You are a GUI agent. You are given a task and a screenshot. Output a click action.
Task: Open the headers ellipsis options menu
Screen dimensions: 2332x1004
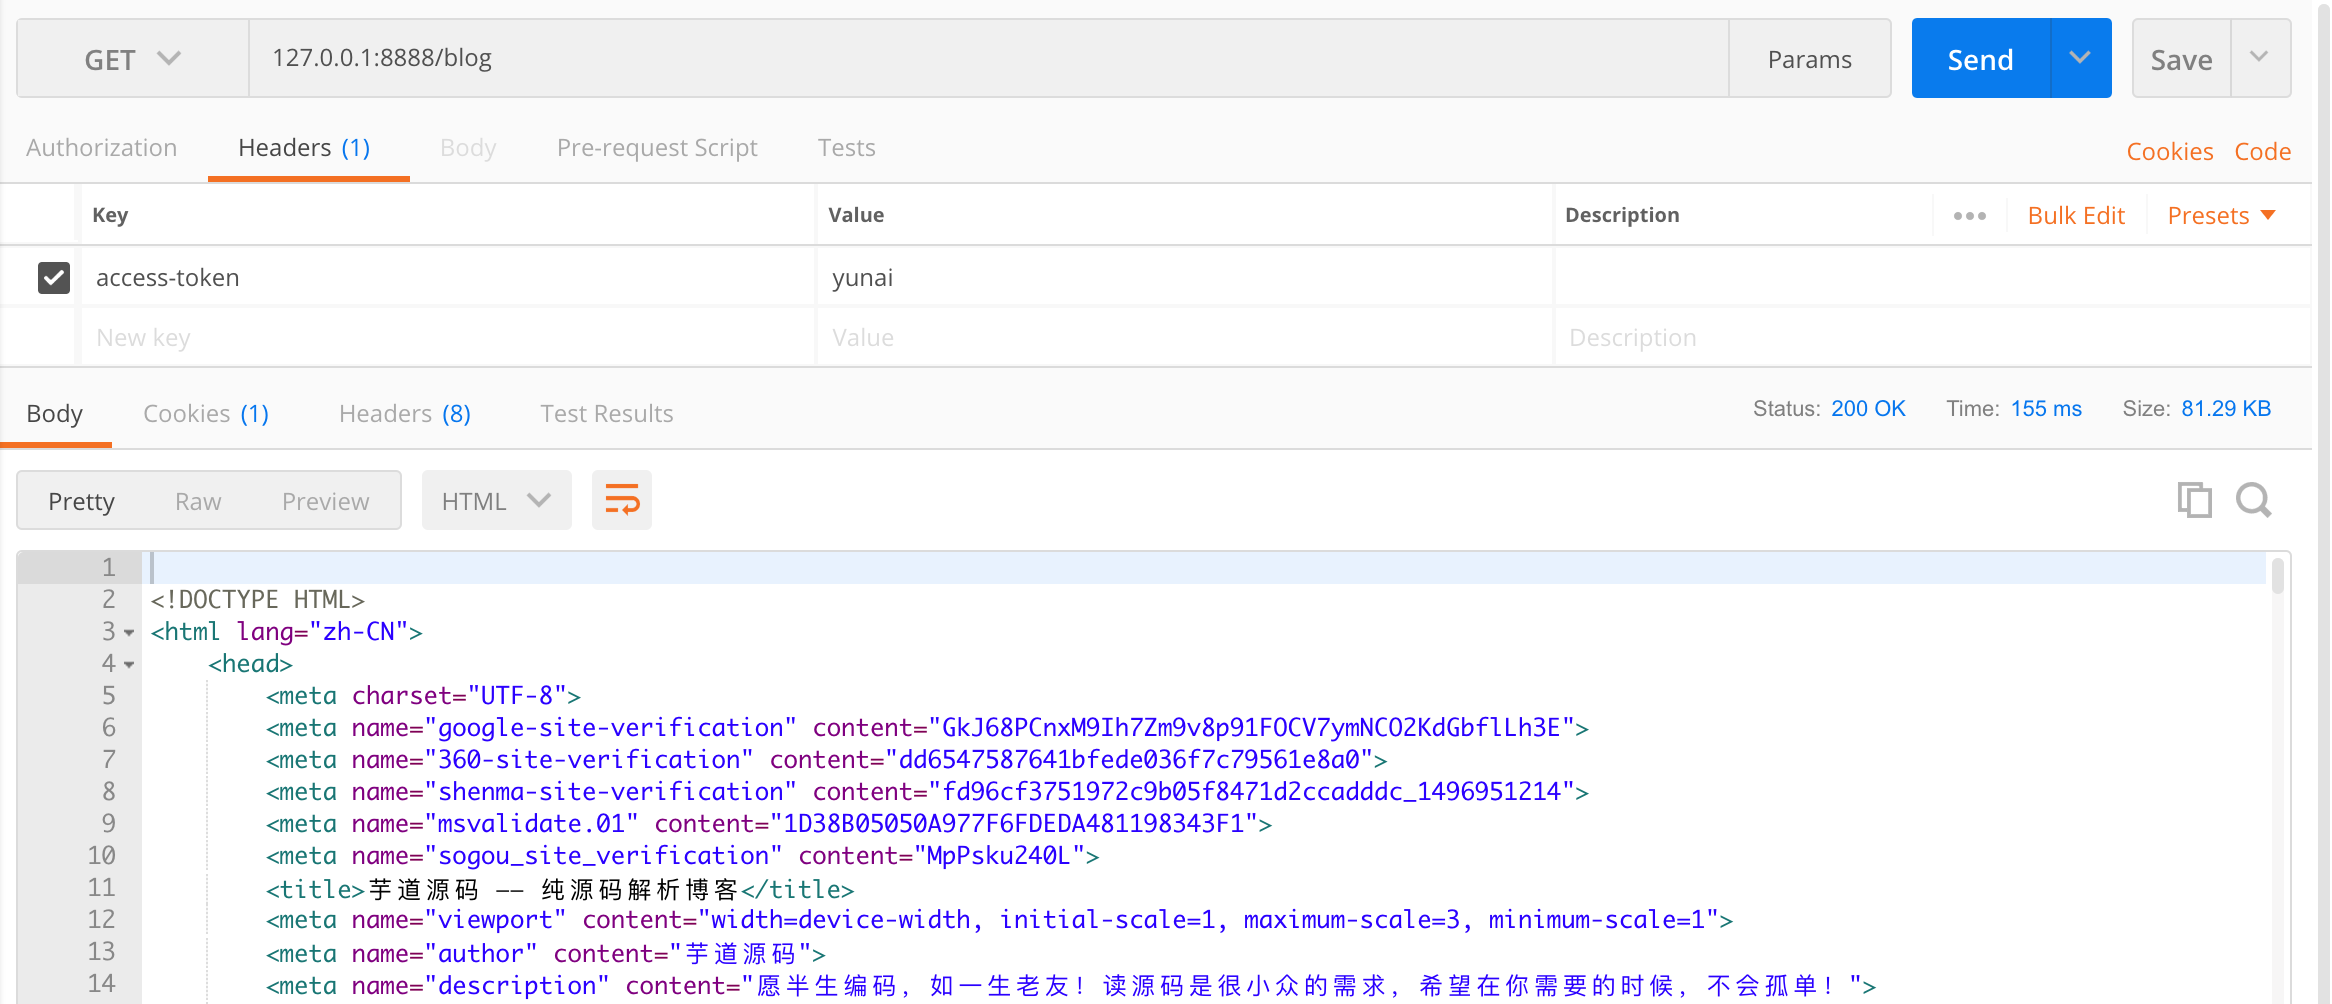[1968, 214]
